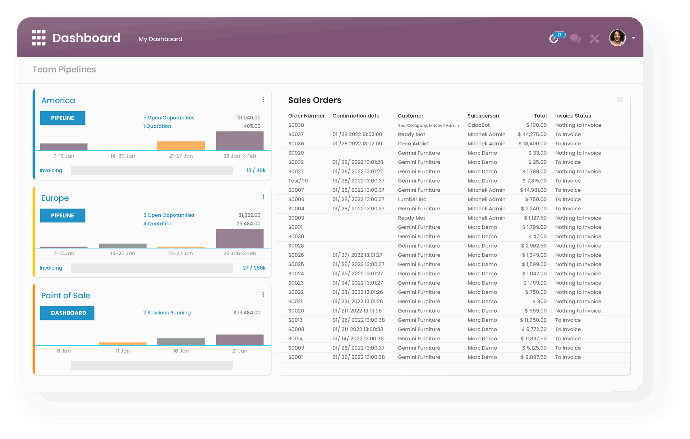Click the Point of Sale DASHBOARD button
The image size is (690, 439).
pos(67,313)
